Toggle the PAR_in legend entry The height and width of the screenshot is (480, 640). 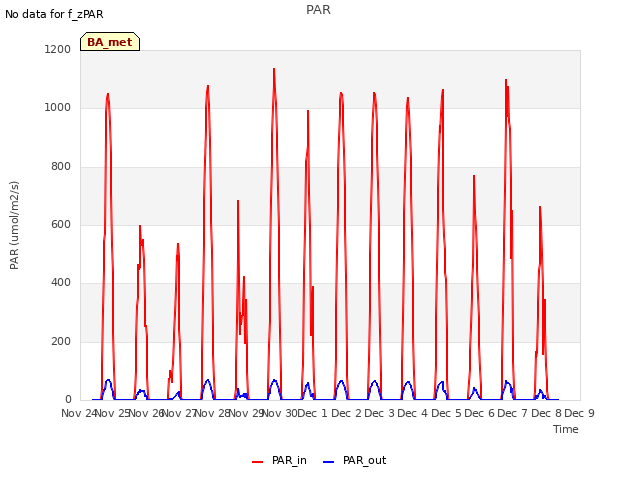[289, 460]
